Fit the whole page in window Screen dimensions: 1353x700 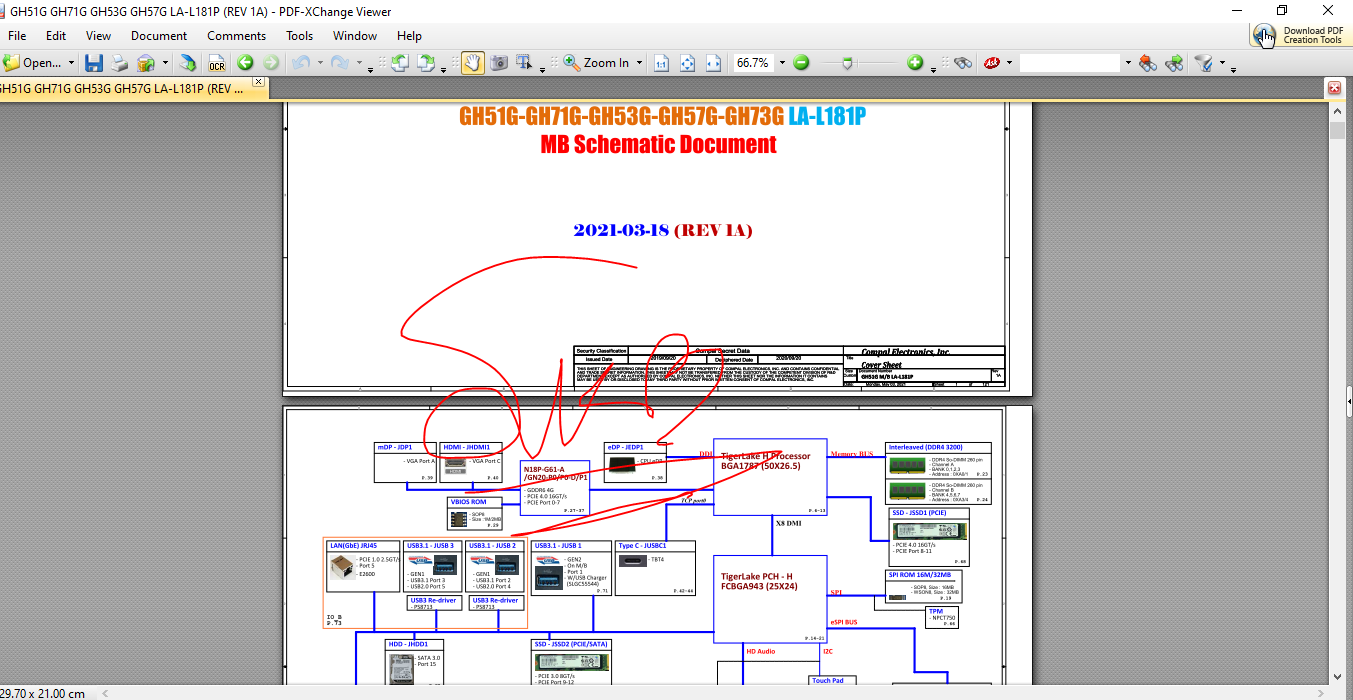coord(687,63)
